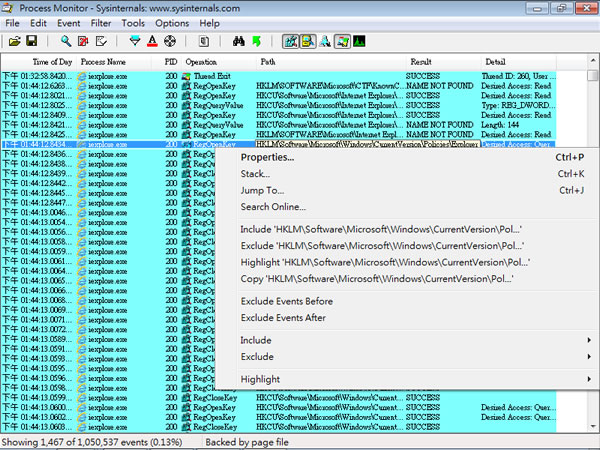This screenshot has height=450, width=600.
Task: Toggle Show Network Activity button
Action: (325, 41)
